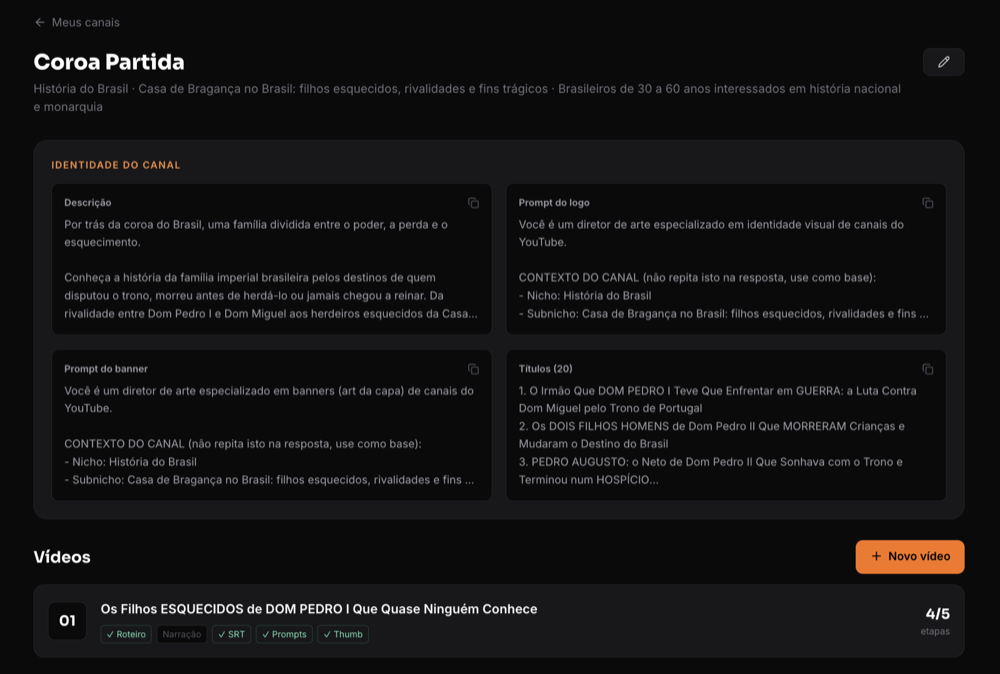Click the Coroa Partida channel title
The image size is (1000, 674).
[x=109, y=62]
